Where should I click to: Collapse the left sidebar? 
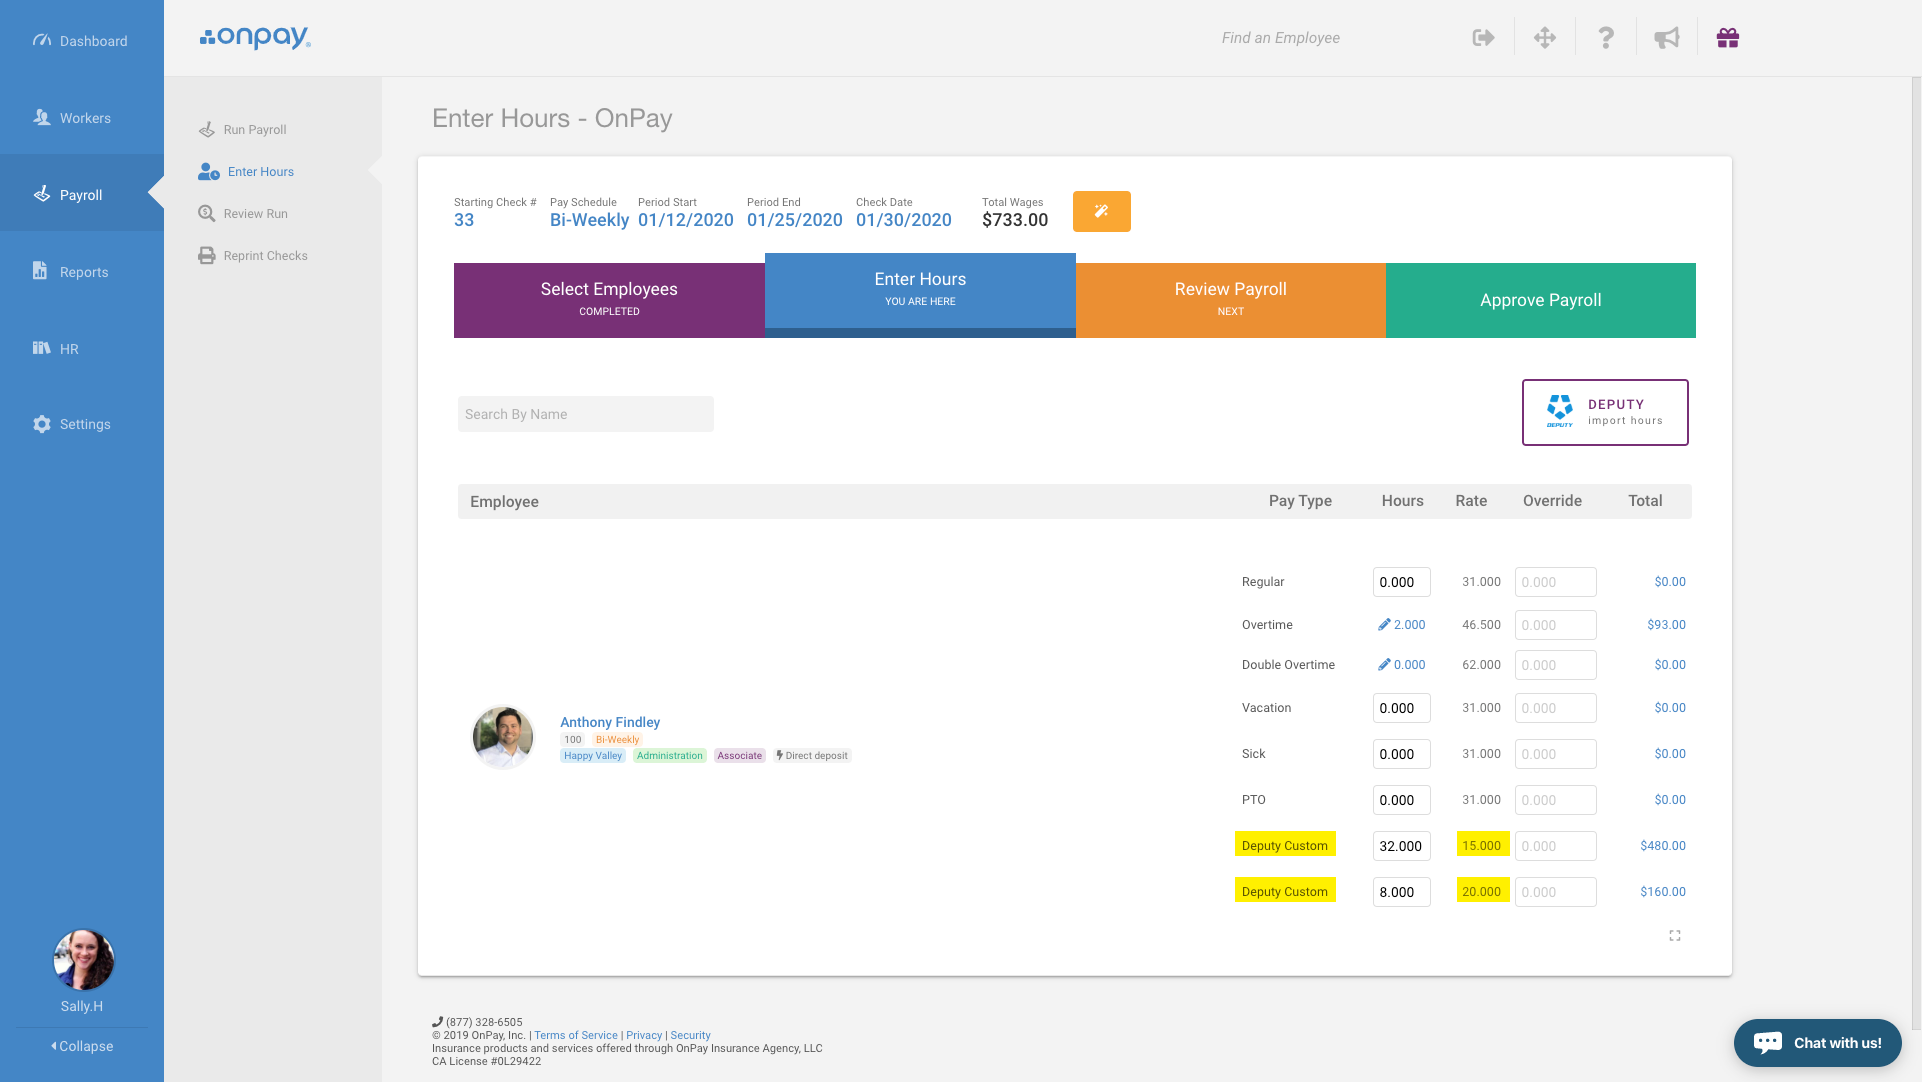click(x=82, y=1046)
